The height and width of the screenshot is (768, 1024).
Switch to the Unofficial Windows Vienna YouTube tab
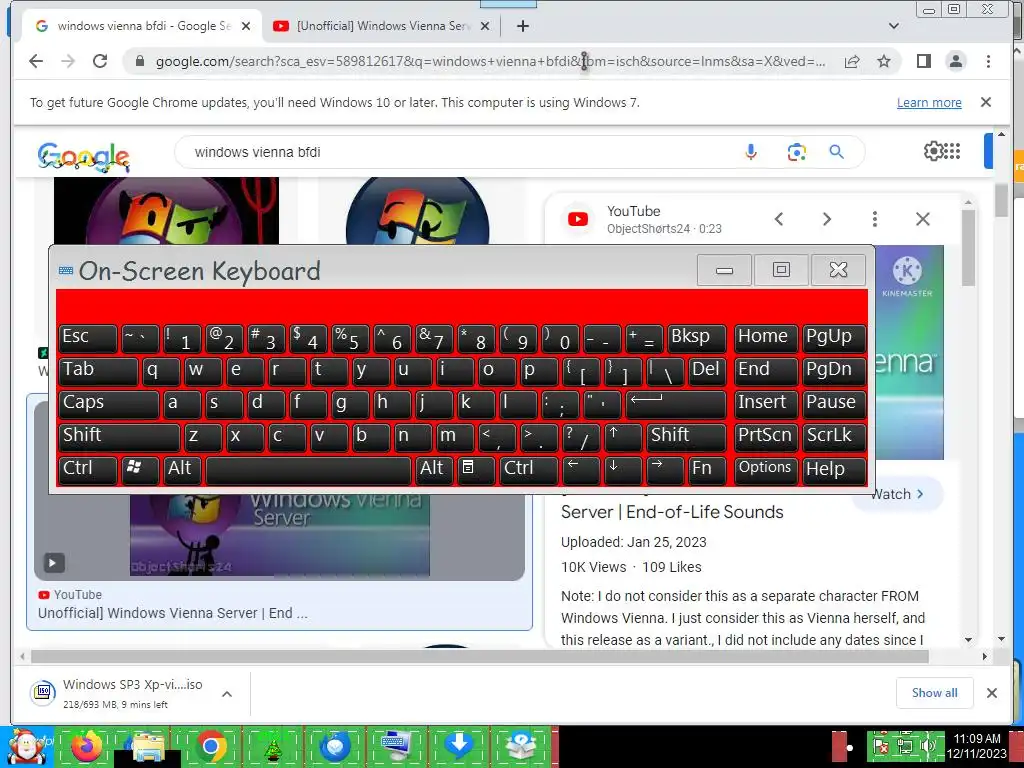point(383,26)
